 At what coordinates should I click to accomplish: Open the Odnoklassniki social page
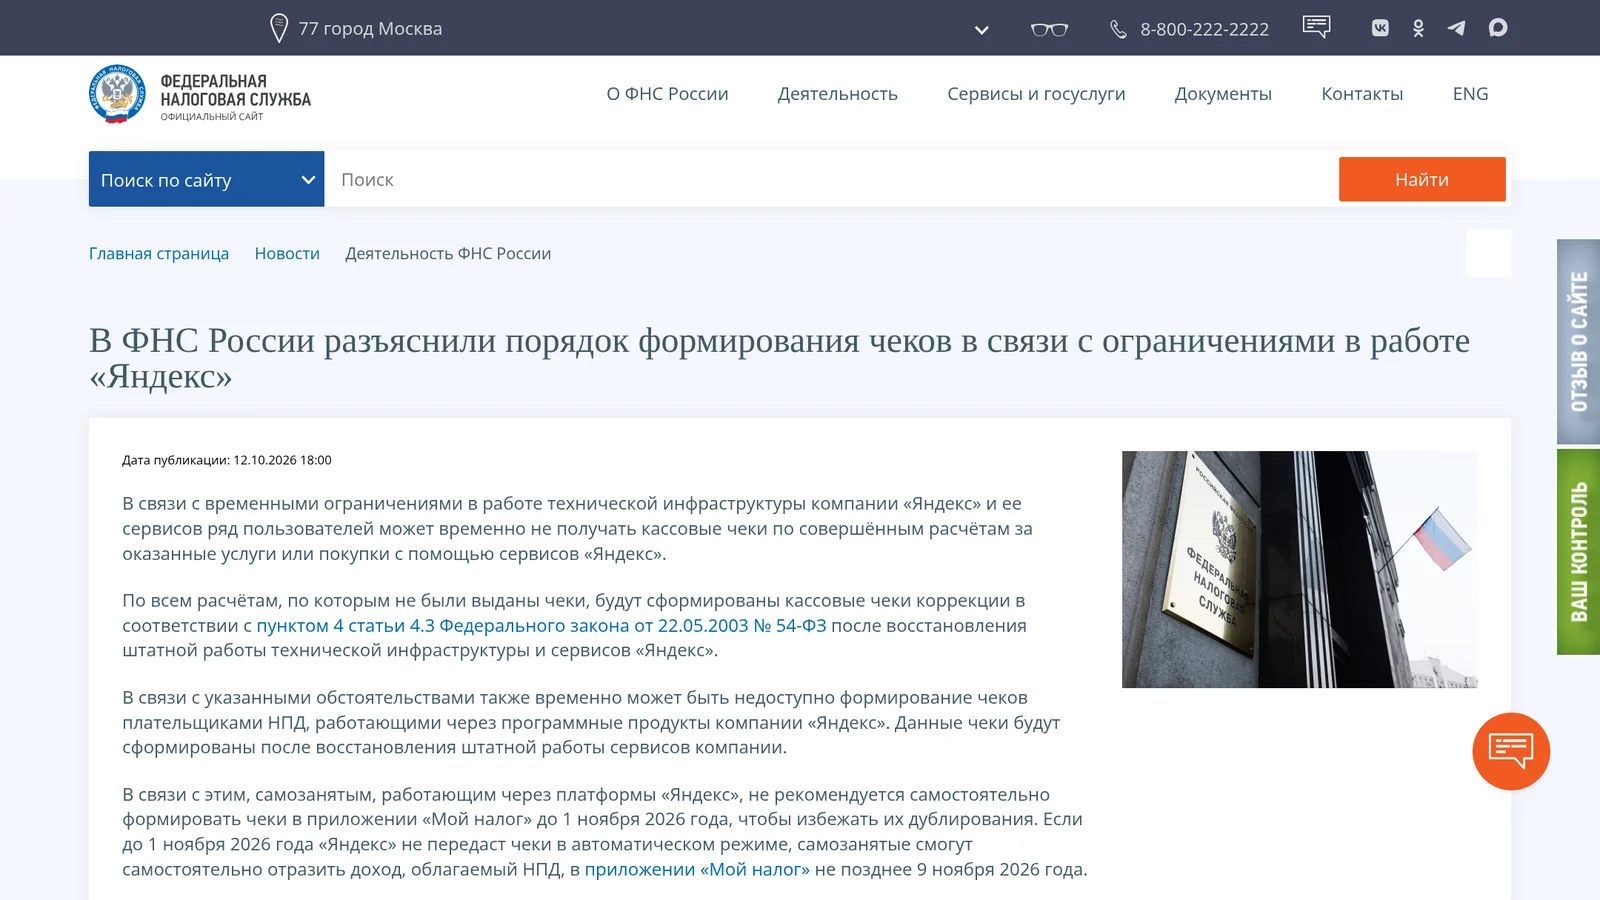tap(1418, 28)
